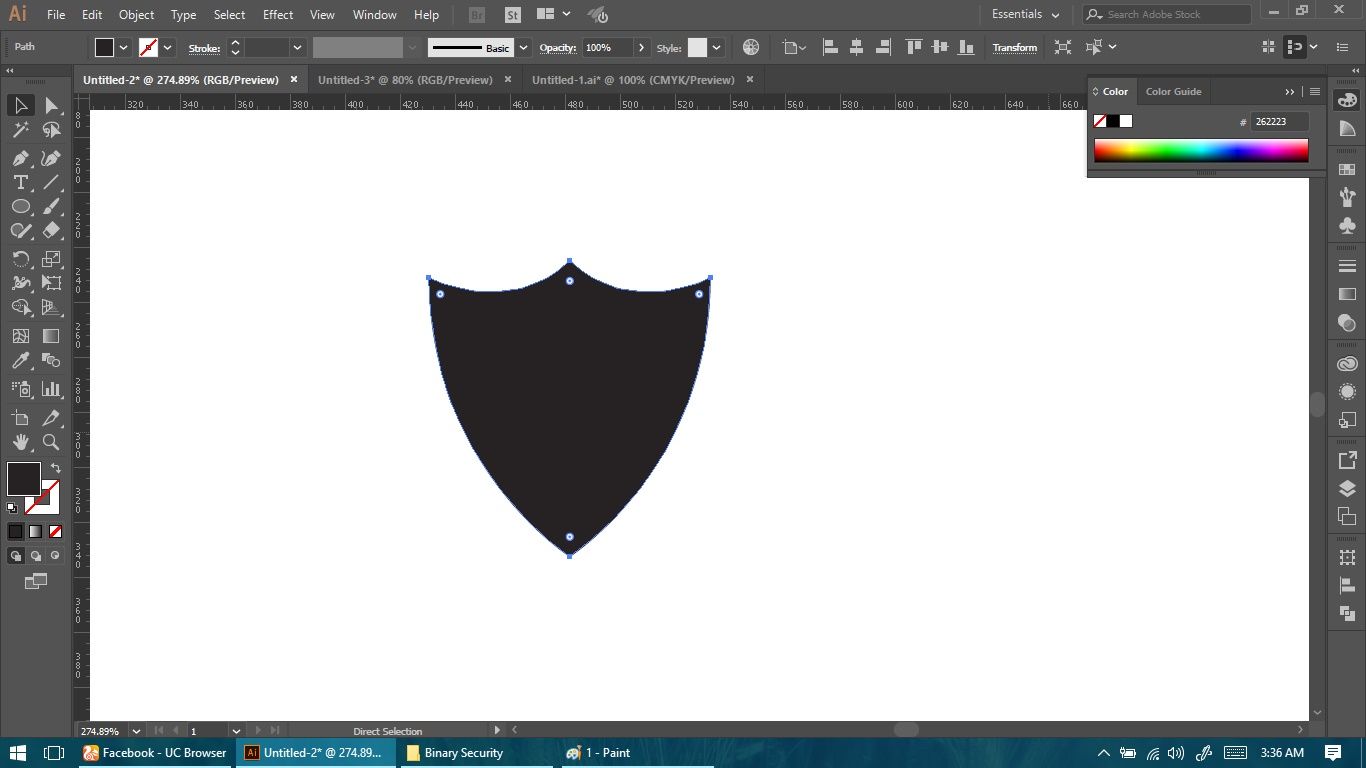Reset to default fill and stroke
This screenshot has width=1366, height=768.
(x=12, y=508)
